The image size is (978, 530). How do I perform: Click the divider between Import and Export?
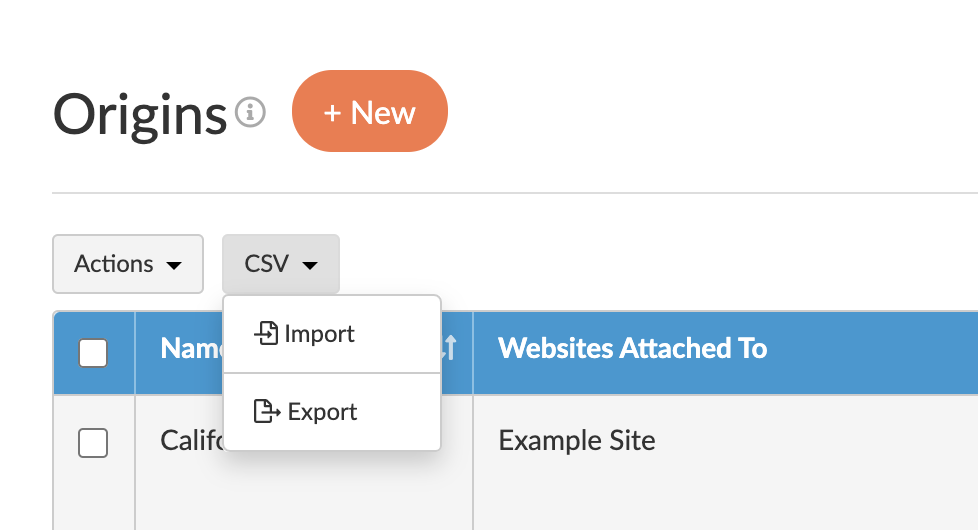(332, 373)
